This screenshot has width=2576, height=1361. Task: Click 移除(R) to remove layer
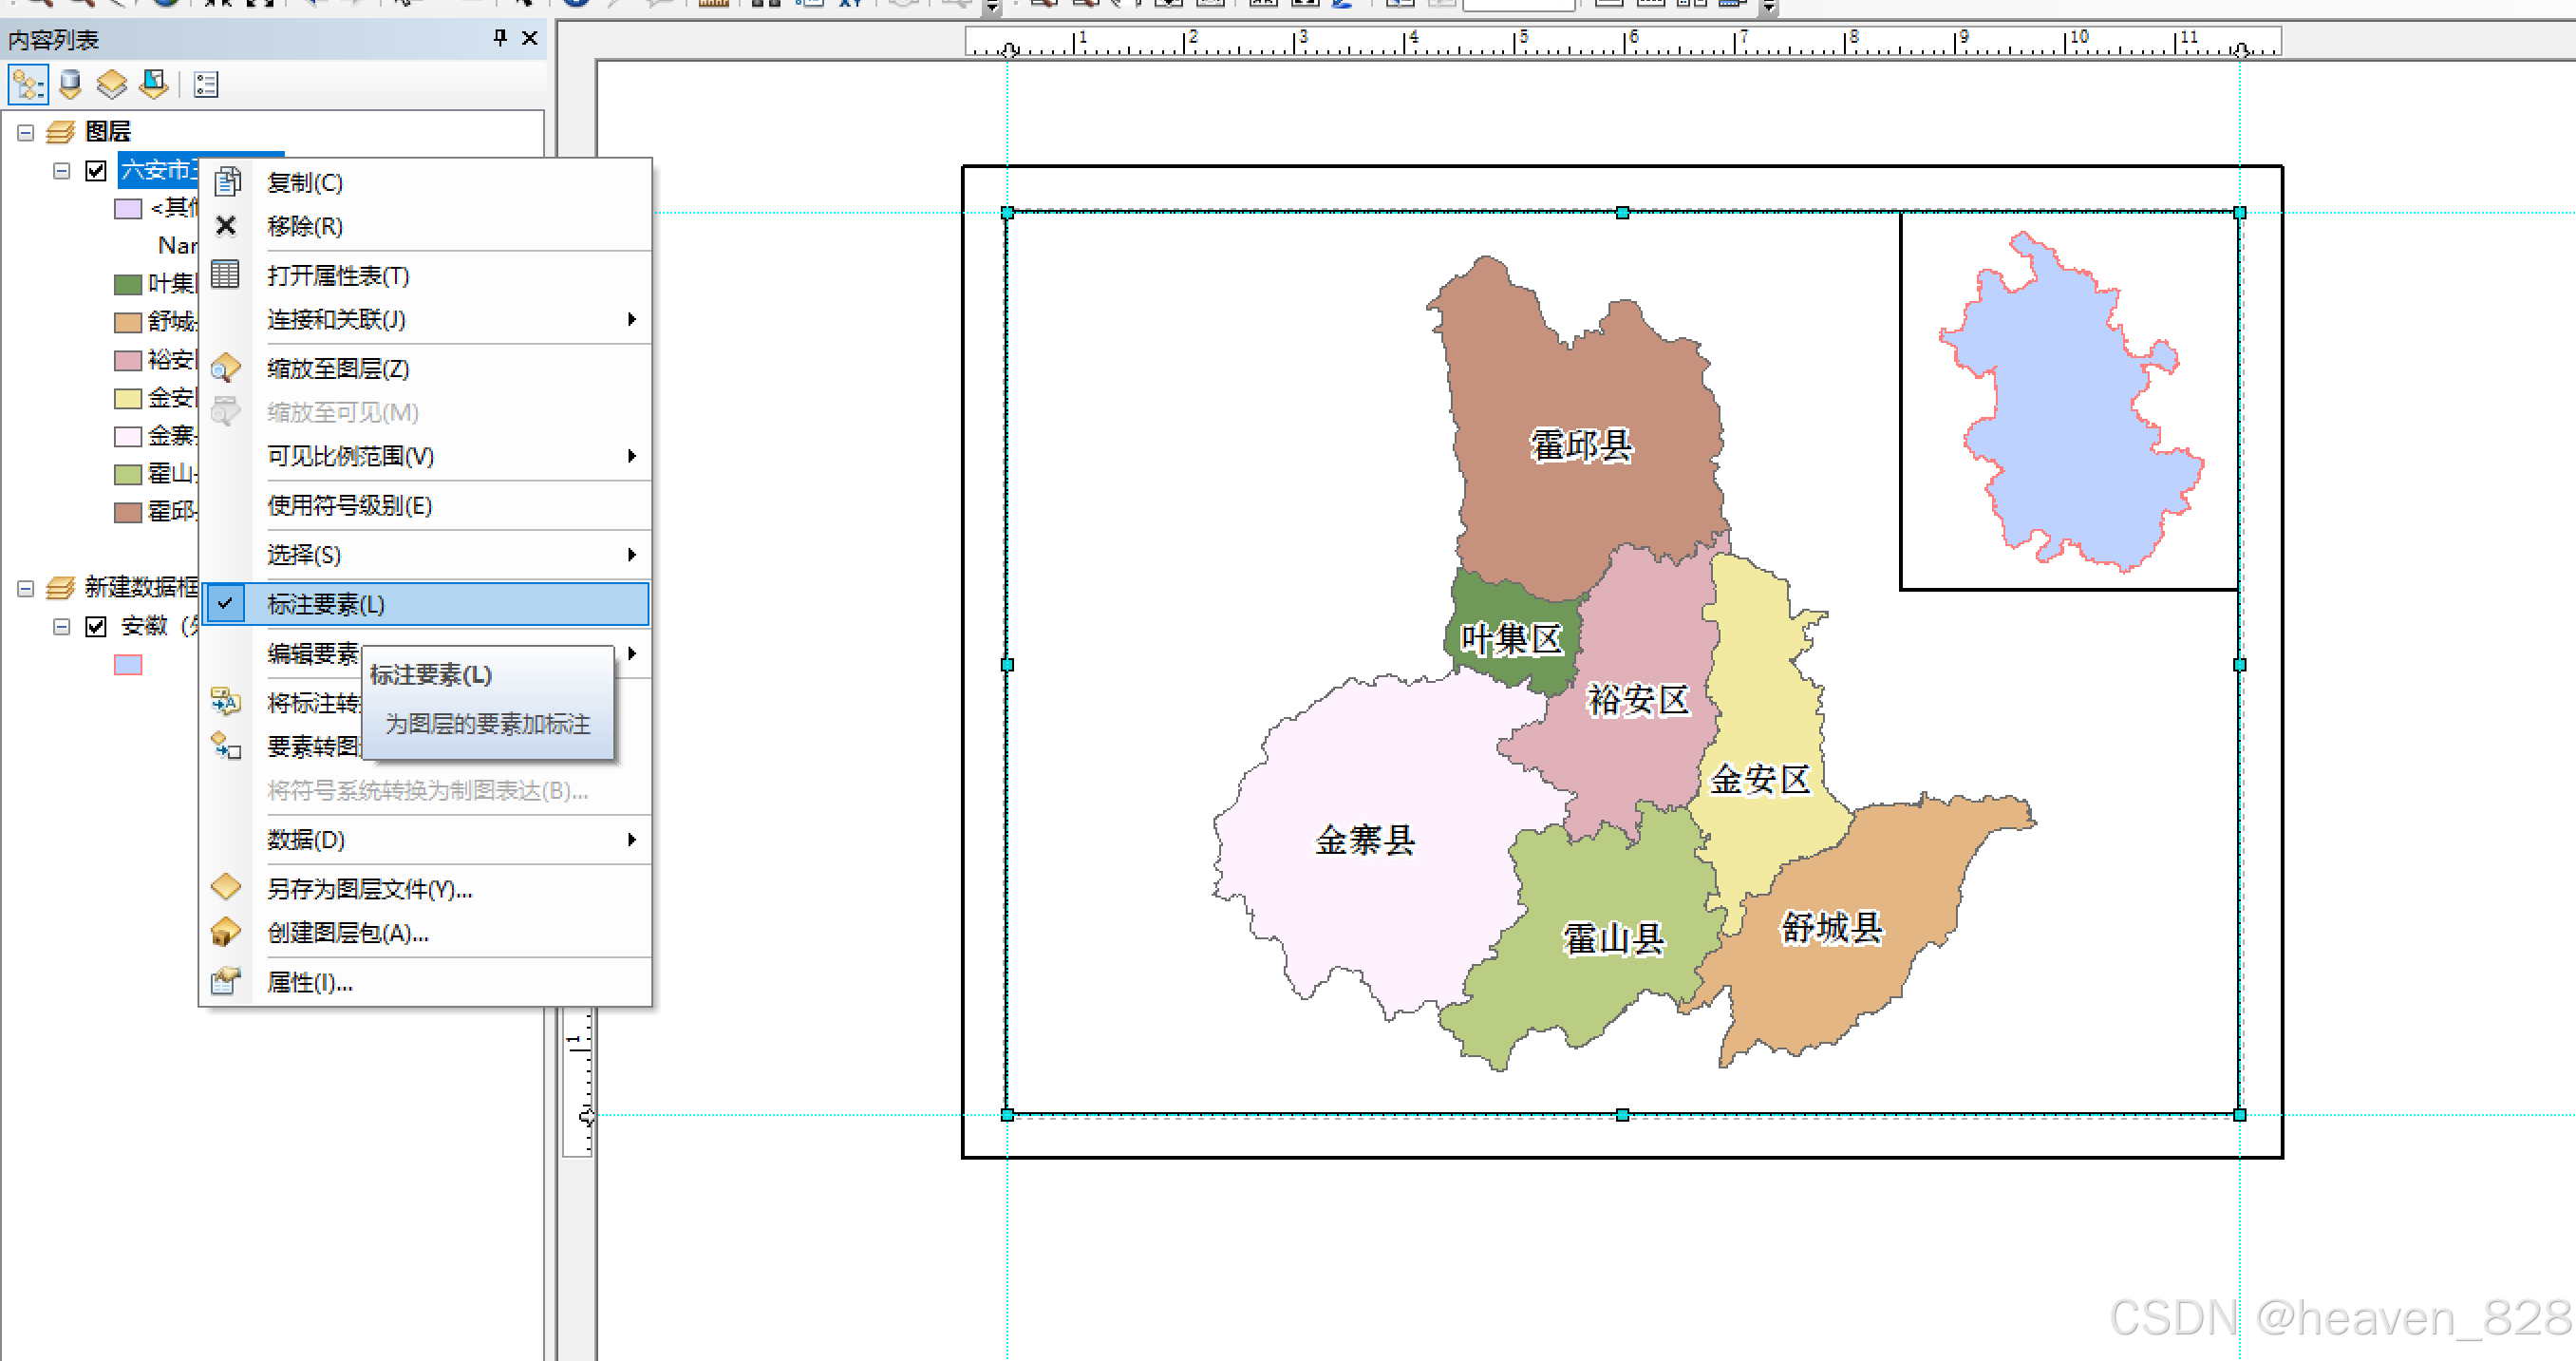point(305,226)
